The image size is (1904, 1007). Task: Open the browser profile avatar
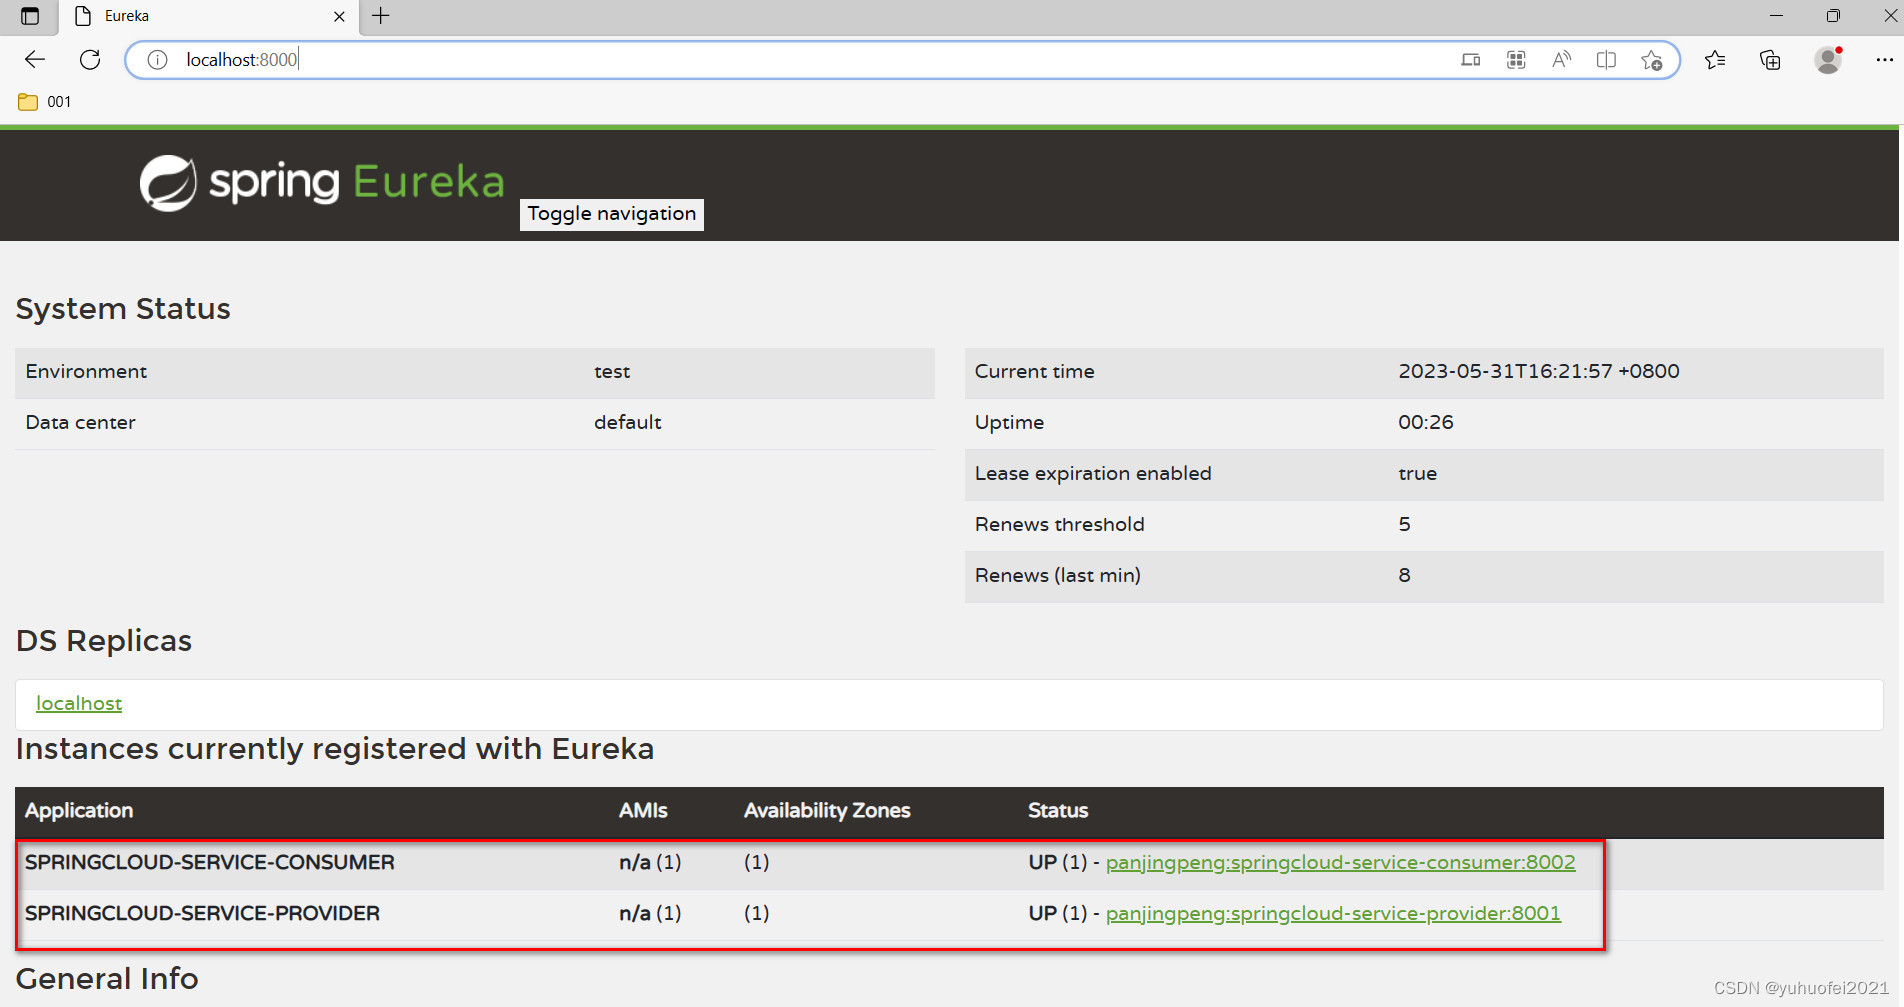tap(1828, 60)
